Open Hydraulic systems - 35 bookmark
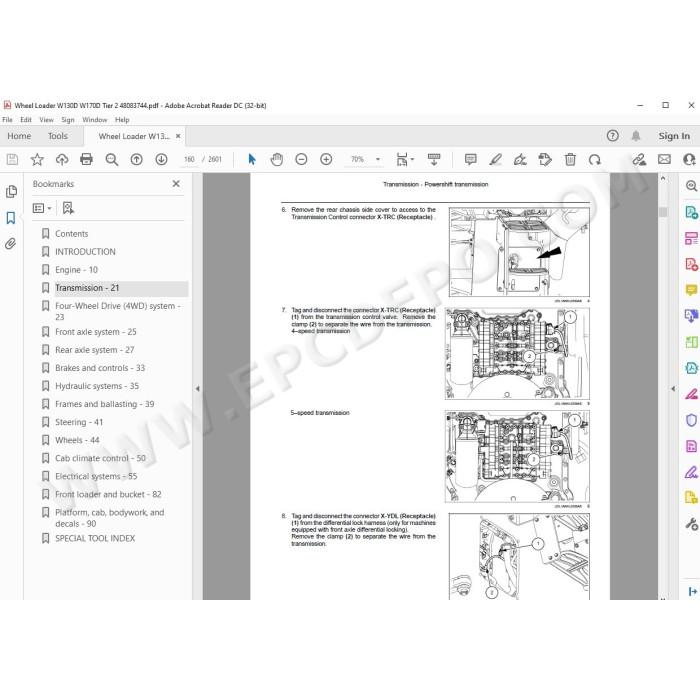Viewport: 700px width, 700px height. click(97, 386)
